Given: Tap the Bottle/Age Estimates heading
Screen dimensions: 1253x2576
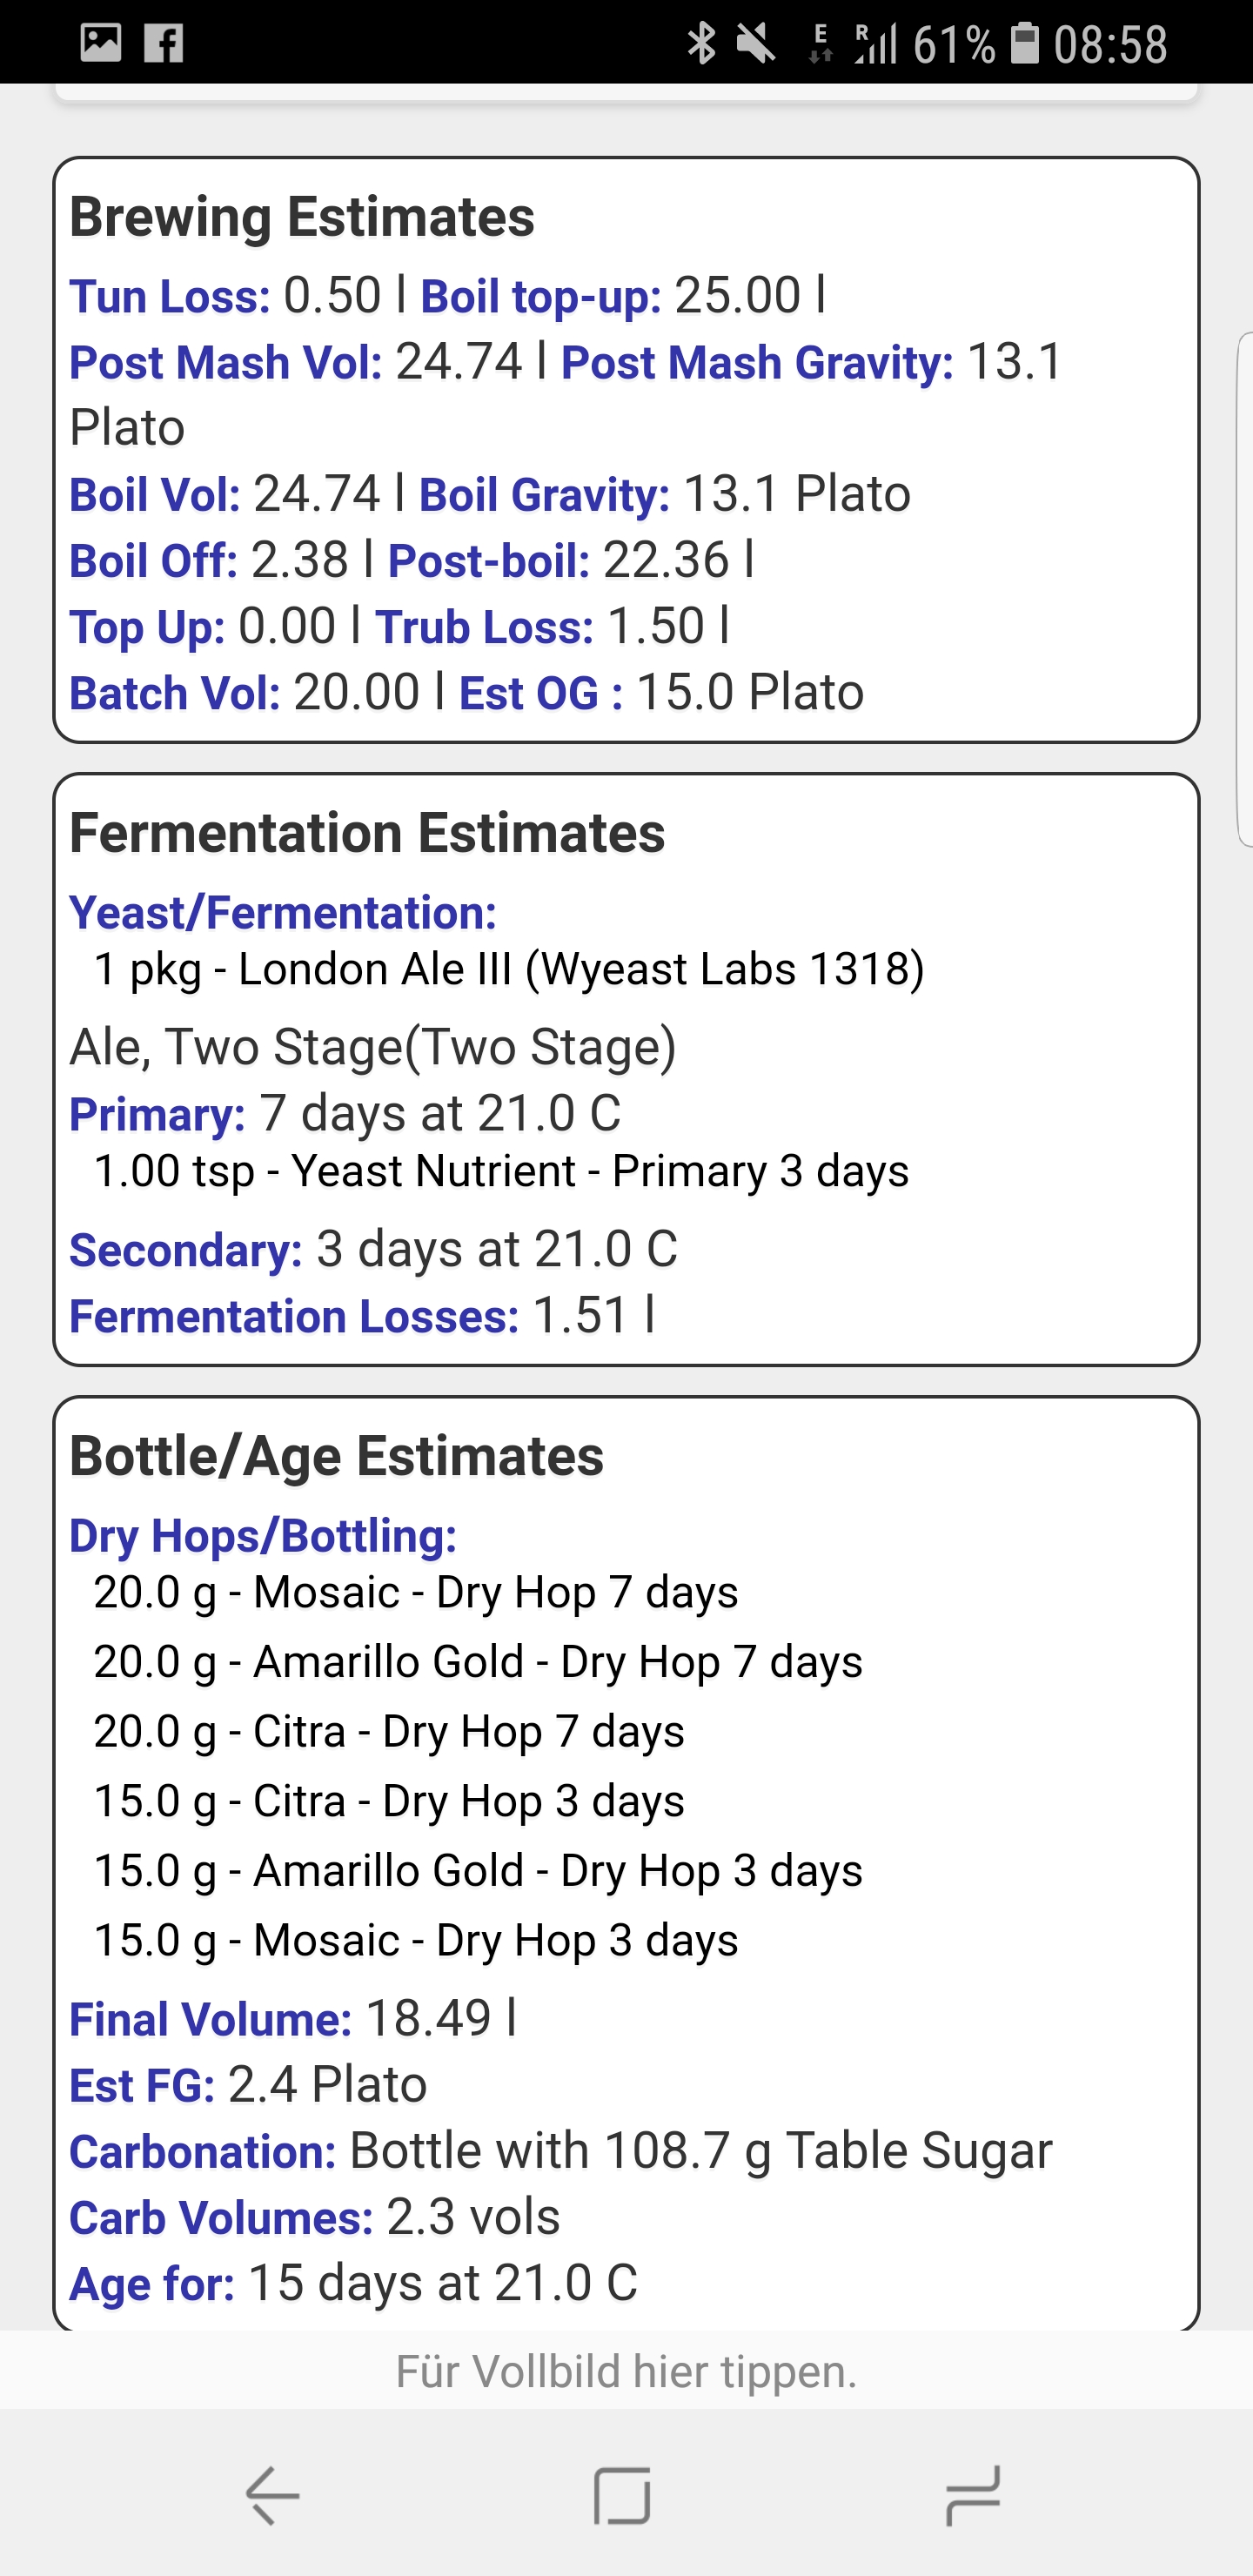Looking at the screenshot, I should point(336,1456).
